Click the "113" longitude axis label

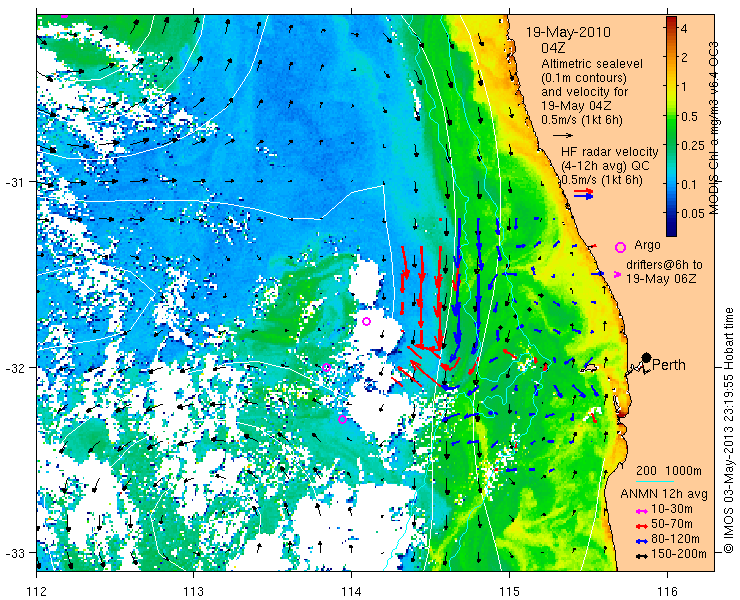[x=193, y=591]
